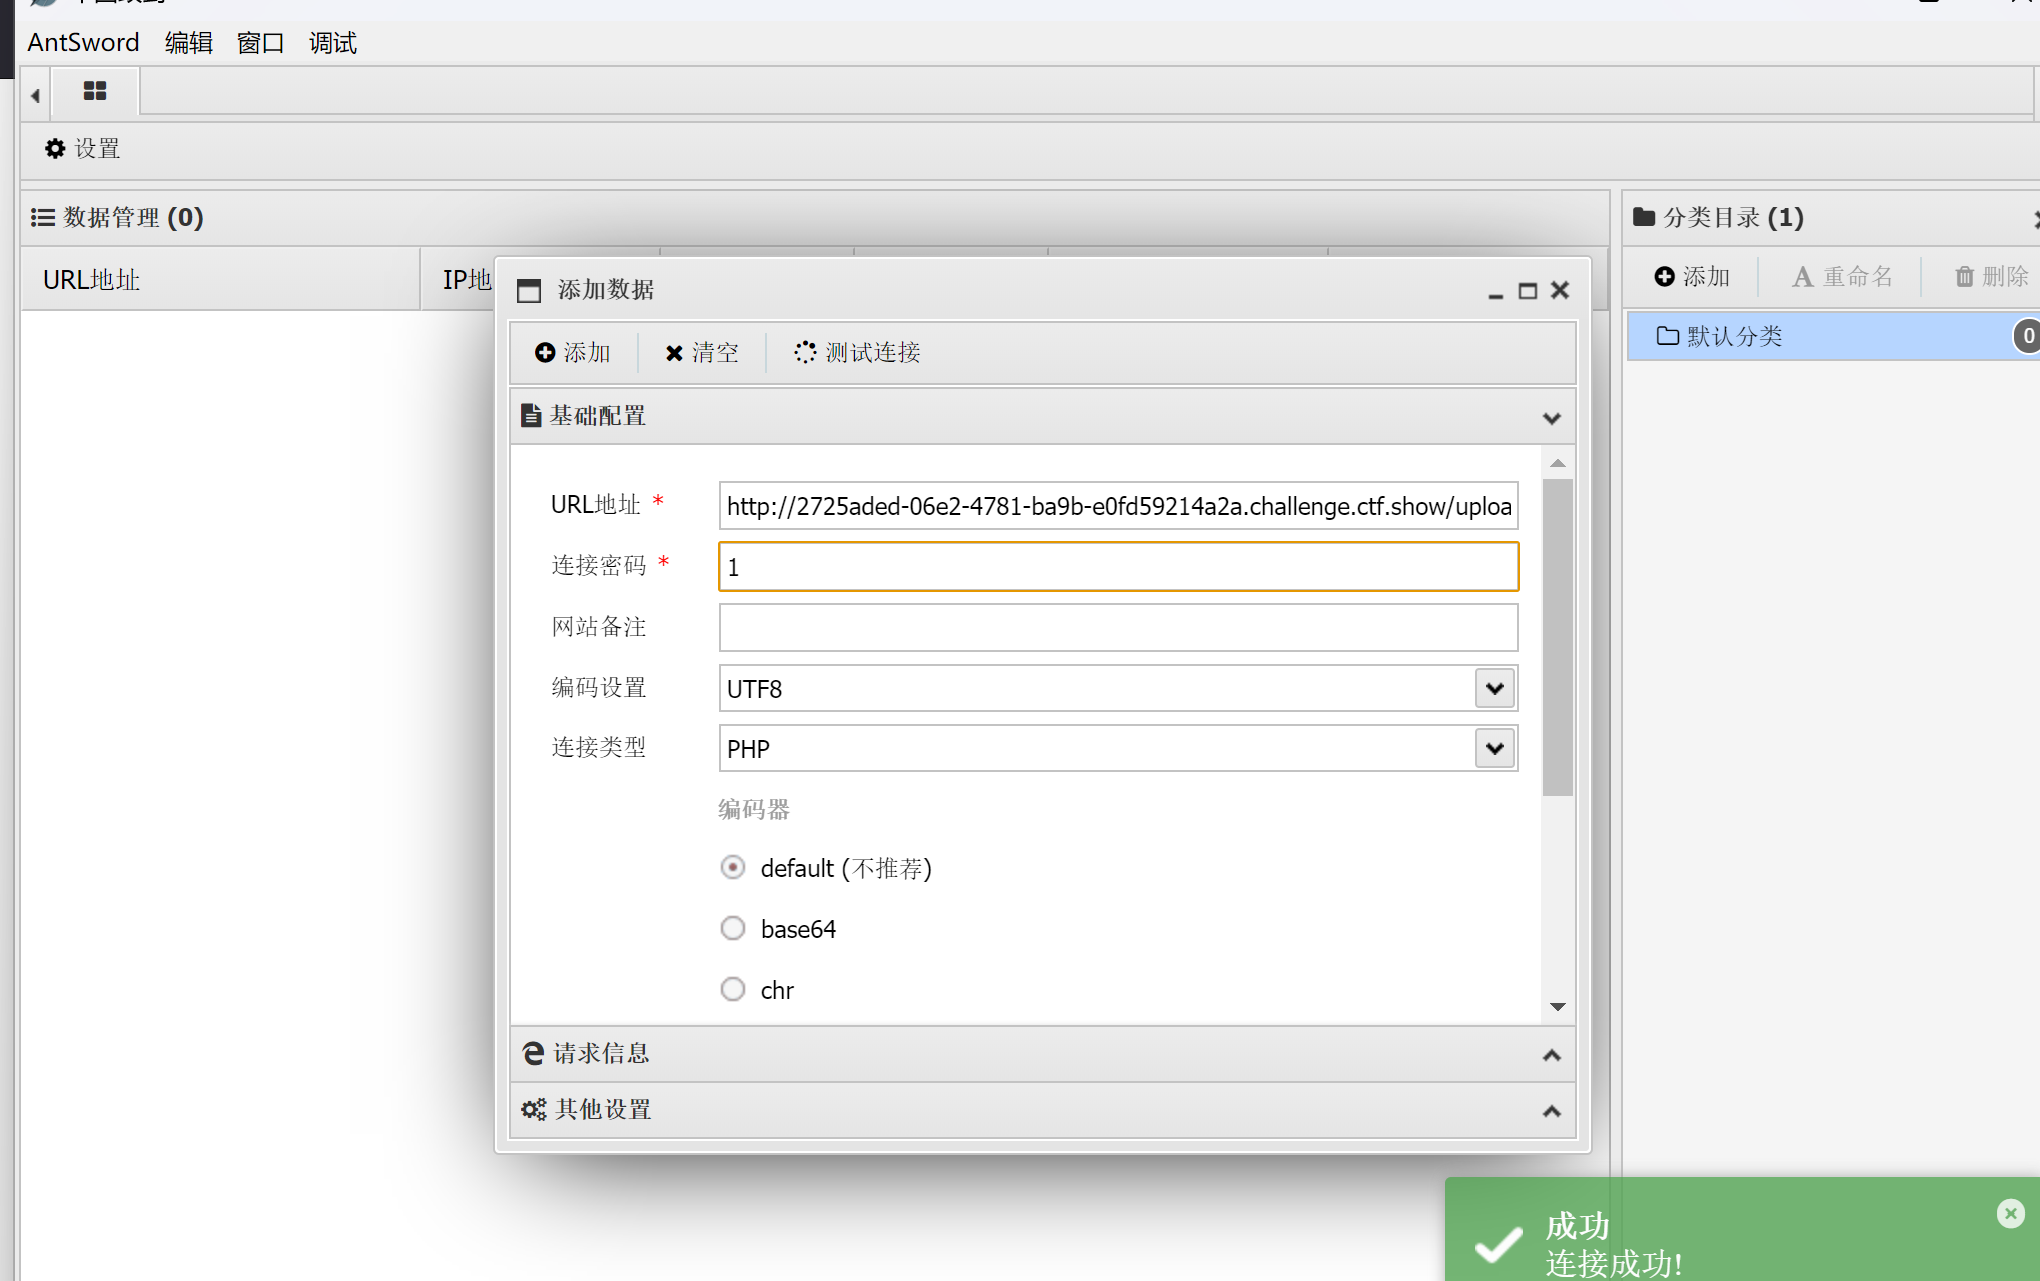Click the 默认分类 count badge
Screen dimensions: 2040x1281
click(x=2027, y=336)
